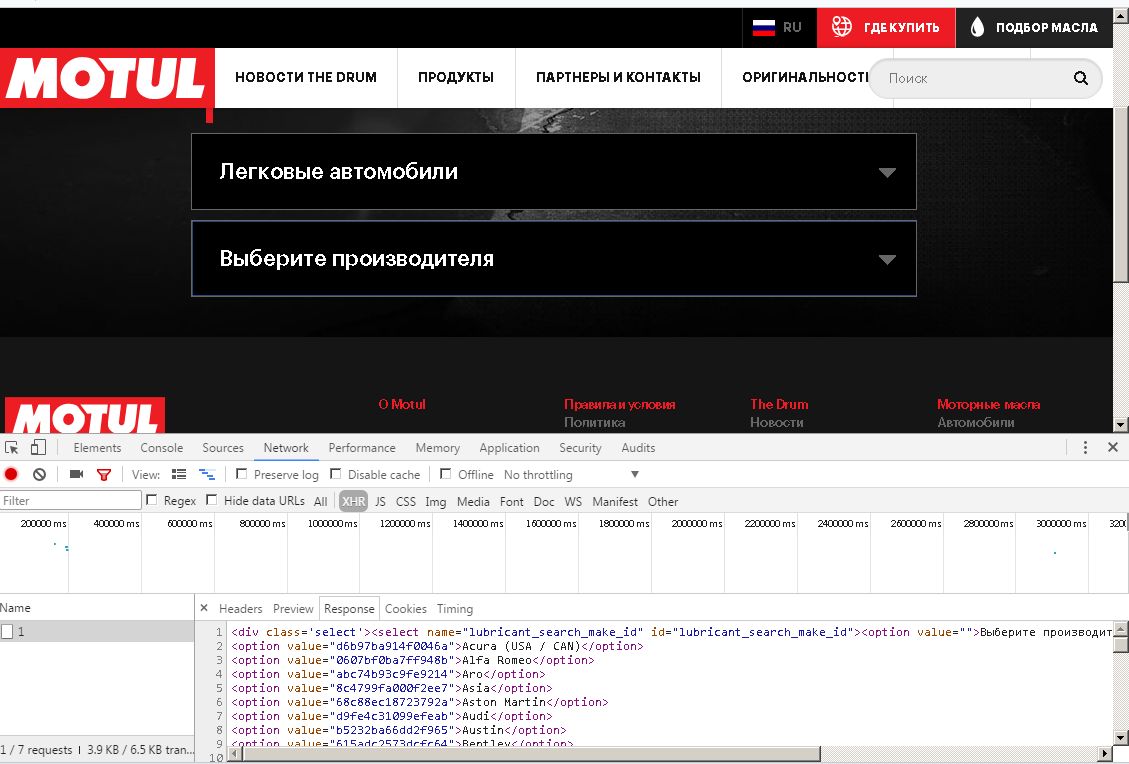Click the response pane horizontal scrollbar
This screenshot has height=764, width=1129.
pos(531,754)
